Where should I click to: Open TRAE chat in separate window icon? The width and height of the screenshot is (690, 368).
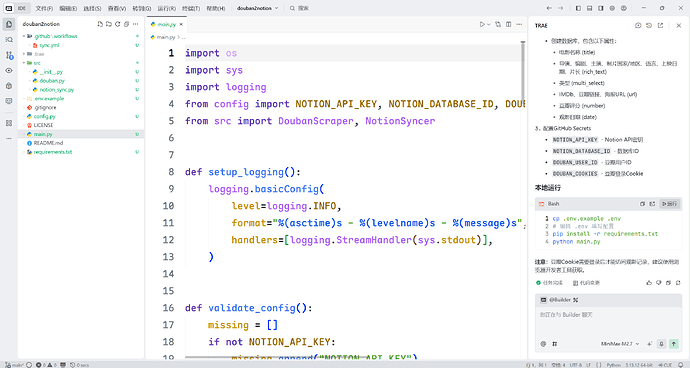pyautogui.click(x=661, y=26)
